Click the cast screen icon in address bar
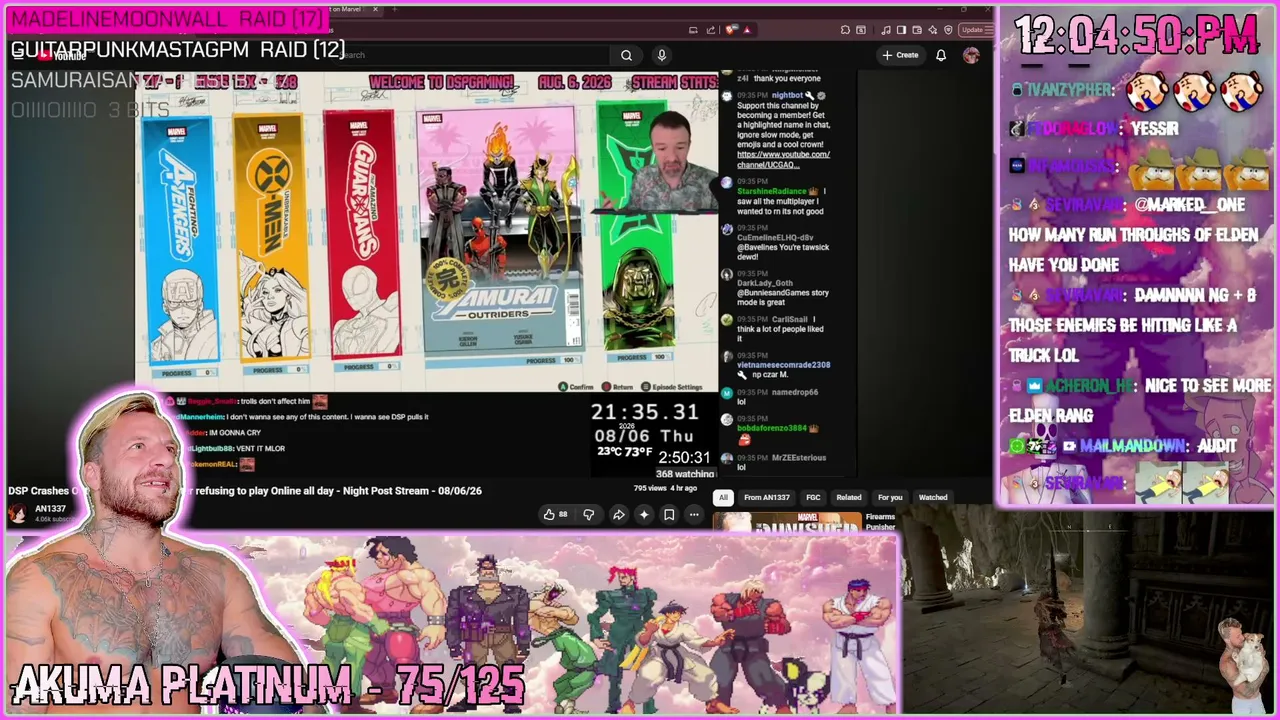 pos(693,30)
